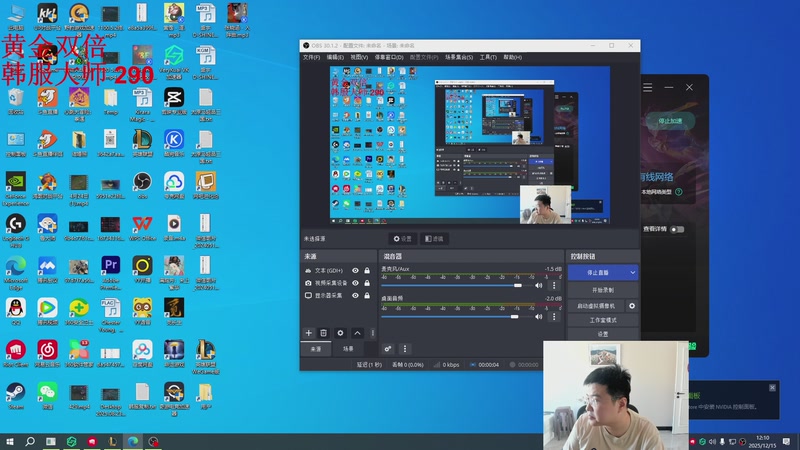Switch to the scenes tab
Image resolution: width=800 pixels, height=450 pixels.
tap(348, 349)
